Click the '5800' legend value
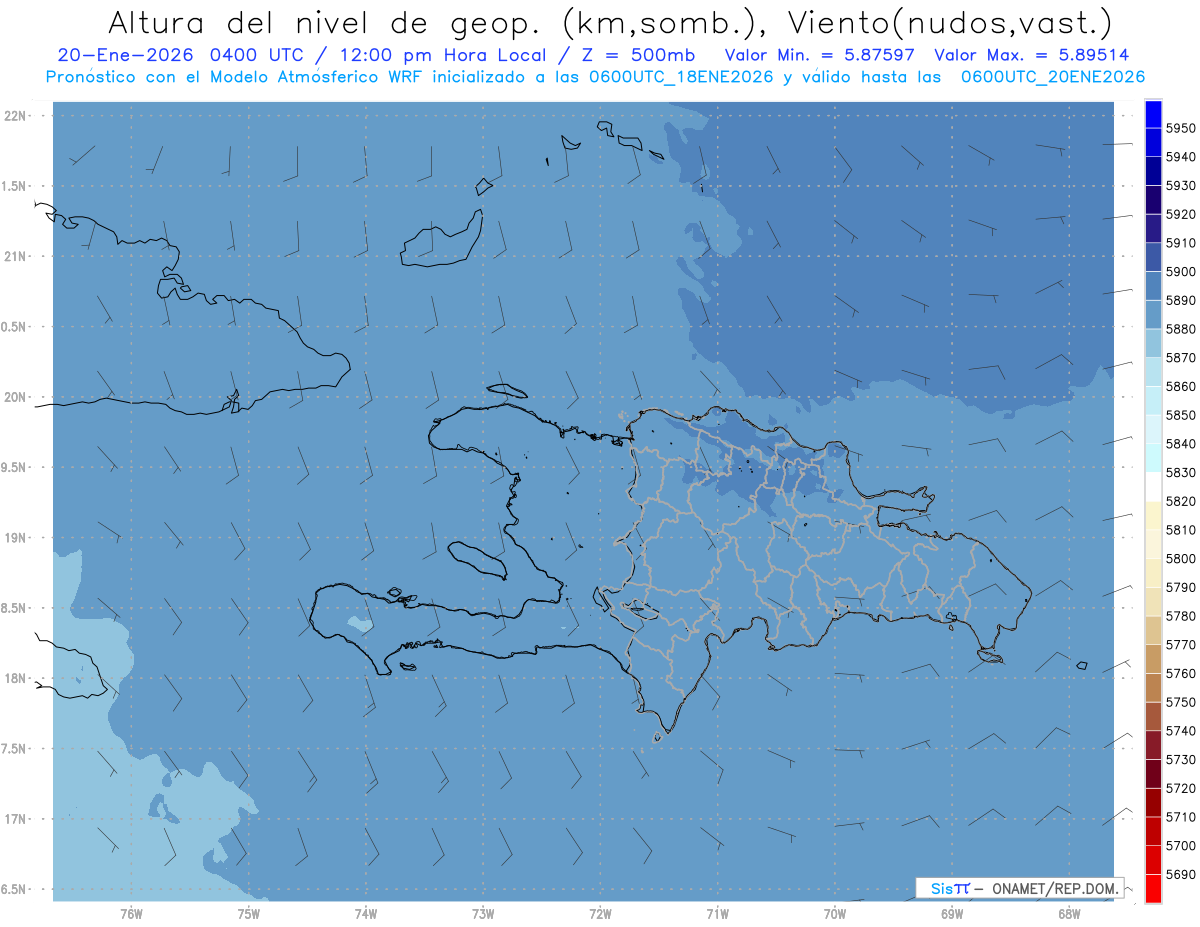The image size is (1200, 927). coord(1181,559)
